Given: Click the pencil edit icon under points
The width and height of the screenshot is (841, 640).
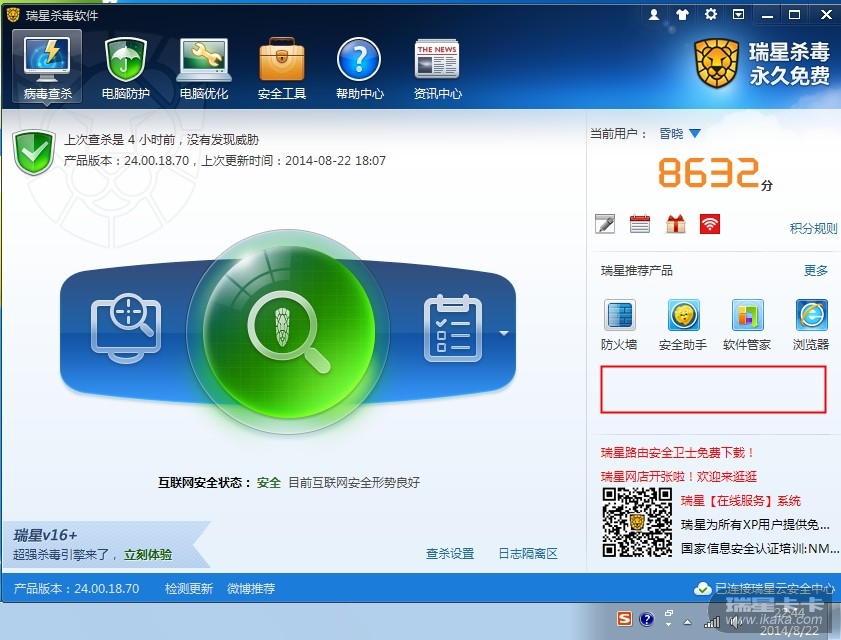Looking at the screenshot, I should 605,224.
